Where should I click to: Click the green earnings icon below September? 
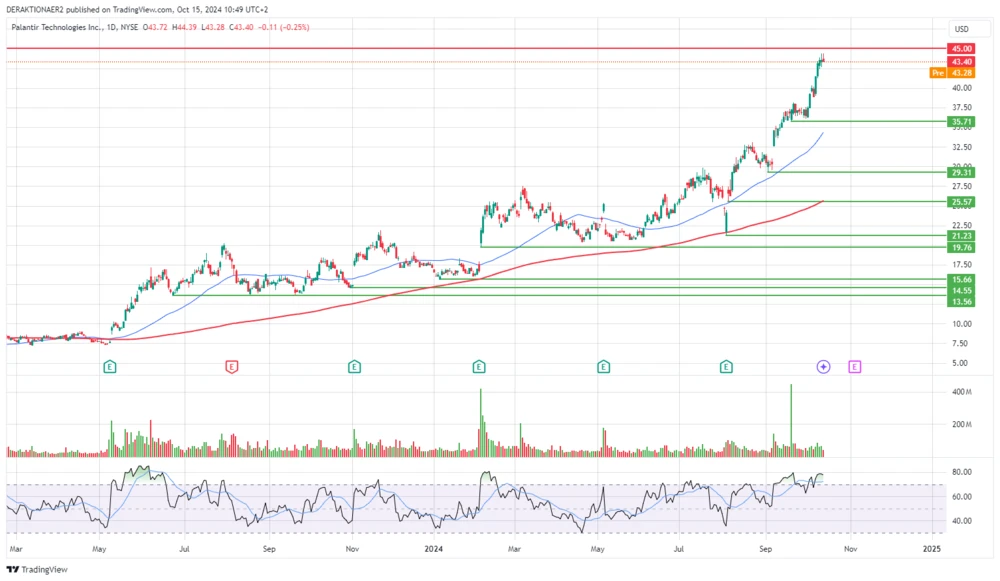pos(725,366)
